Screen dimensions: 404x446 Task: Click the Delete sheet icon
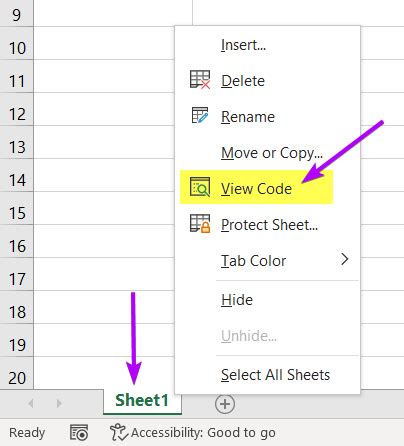pyautogui.click(x=200, y=80)
